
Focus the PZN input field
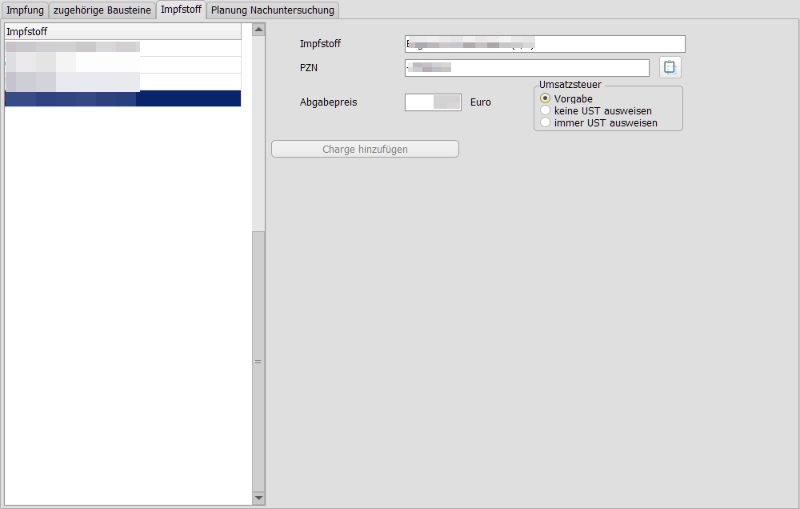[x=527, y=68]
